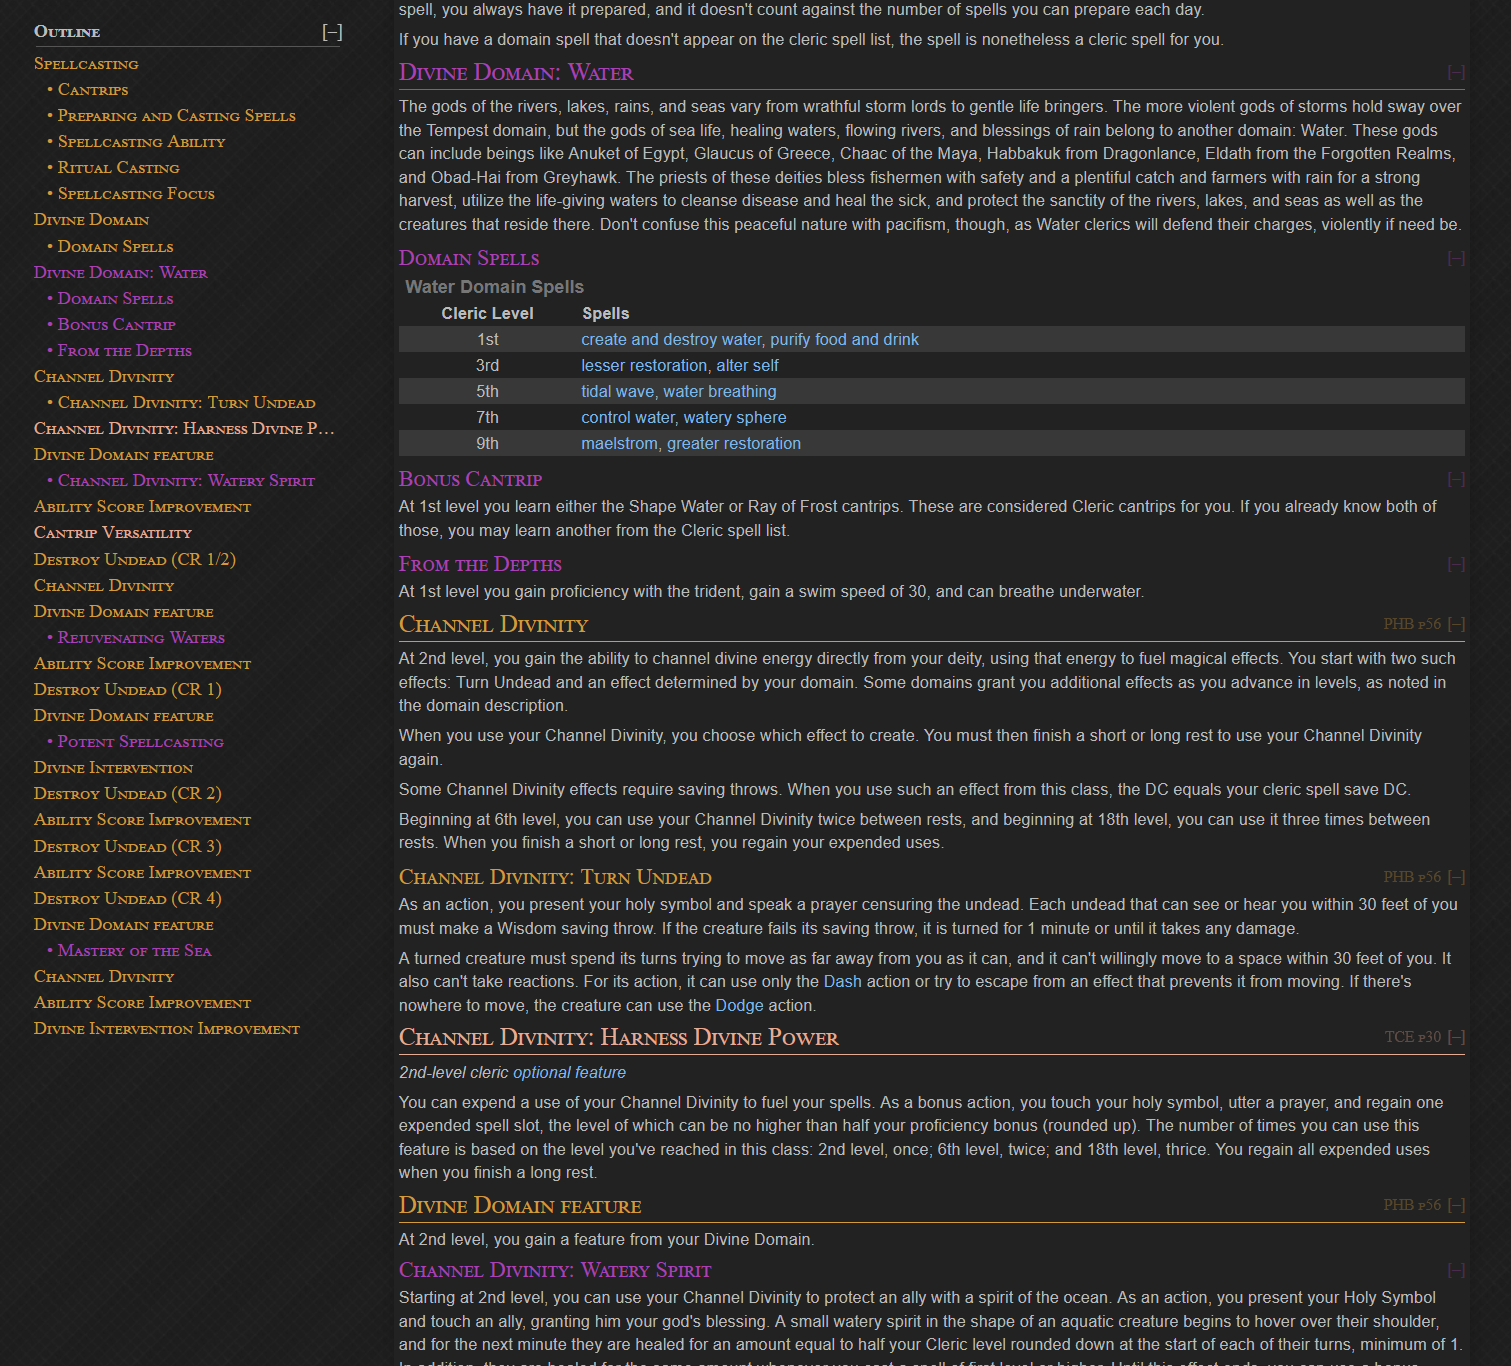Go to Spellcasting Ability outline entry
The height and width of the screenshot is (1366, 1511).
tap(141, 142)
